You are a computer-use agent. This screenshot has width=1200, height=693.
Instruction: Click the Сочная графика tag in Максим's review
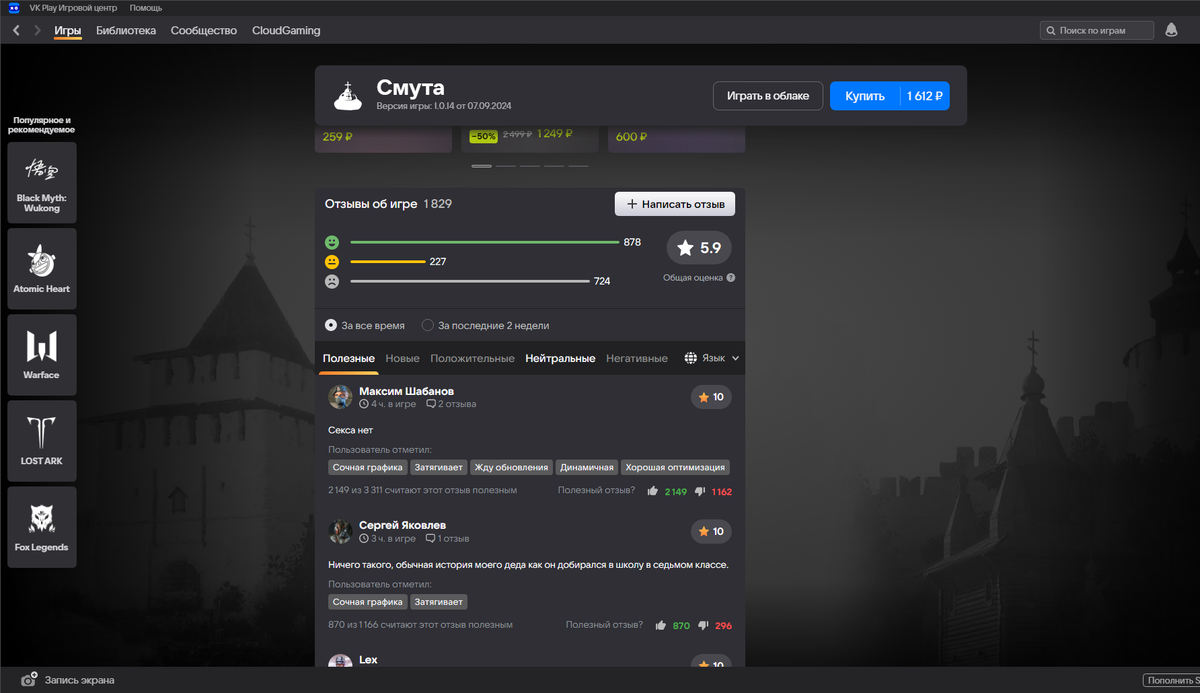pyautogui.click(x=368, y=467)
